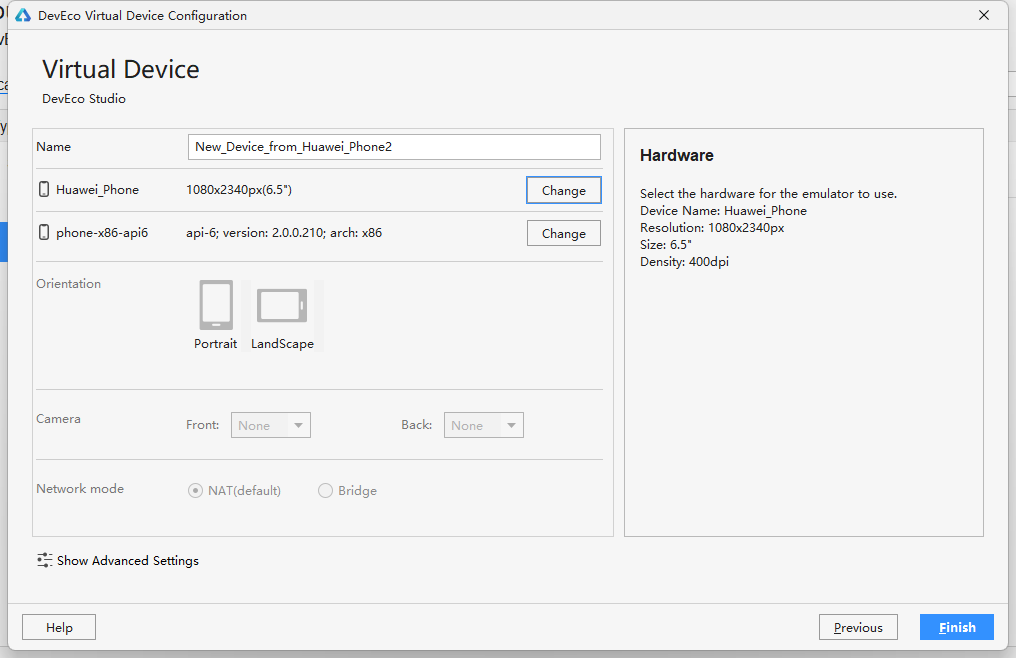Click the phone icon beside Huawei_Phone
The width and height of the screenshot is (1016, 658).
click(x=44, y=189)
